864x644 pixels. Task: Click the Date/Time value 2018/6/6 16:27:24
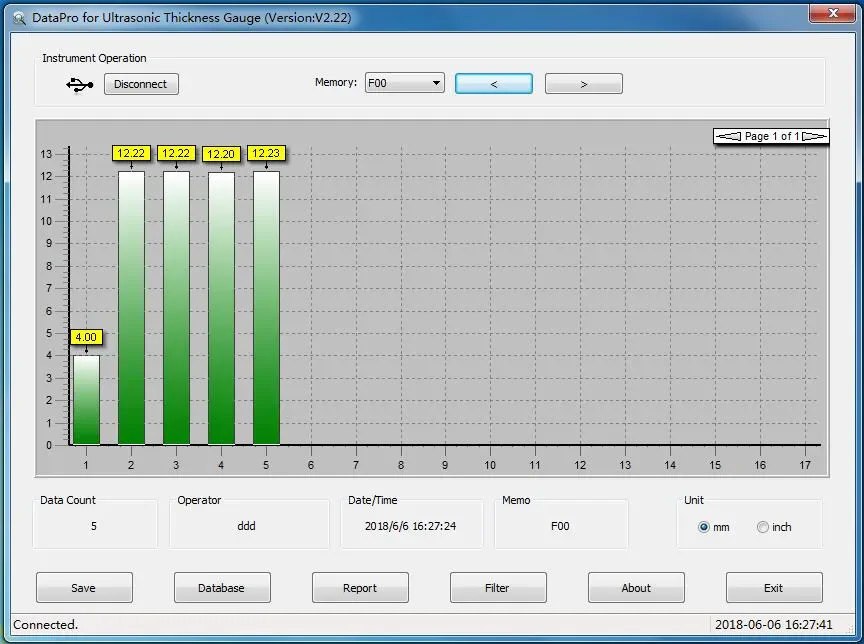point(411,526)
